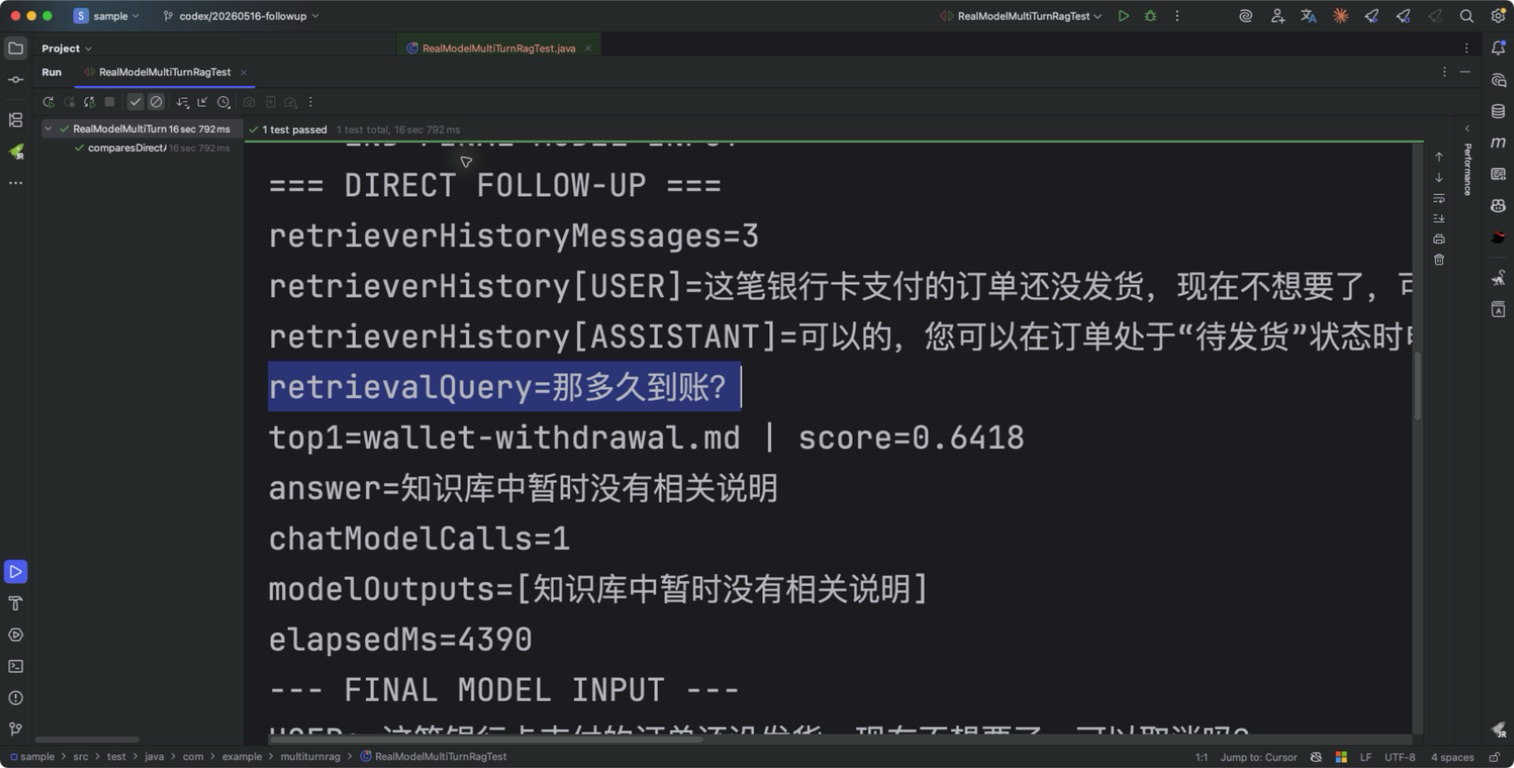Image resolution: width=1514 pixels, height=768 pixels.
Task: Open translation plugin icon in top toolbar
Action: point(1308,16)
